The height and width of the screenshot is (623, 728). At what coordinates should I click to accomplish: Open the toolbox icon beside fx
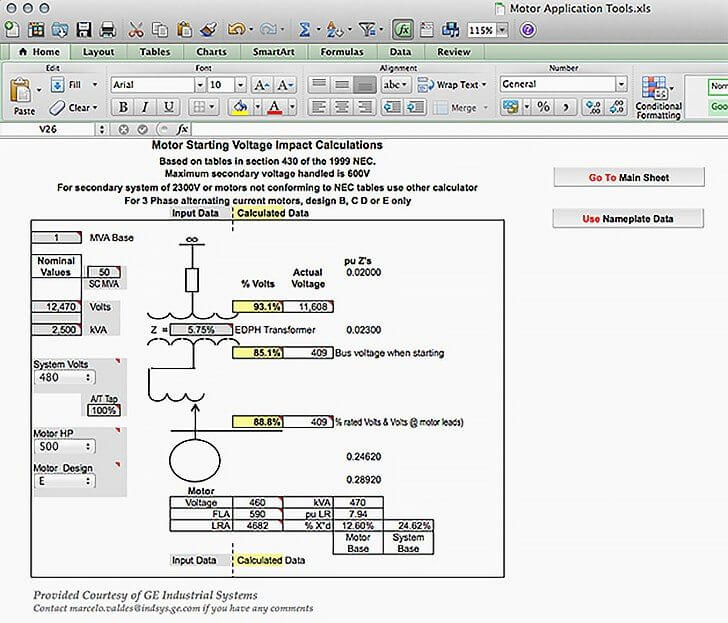(x=426, y=30)
